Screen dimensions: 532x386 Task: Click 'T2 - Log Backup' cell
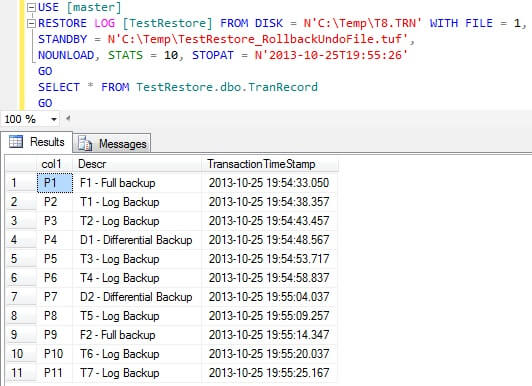click(x=137, y=221)
